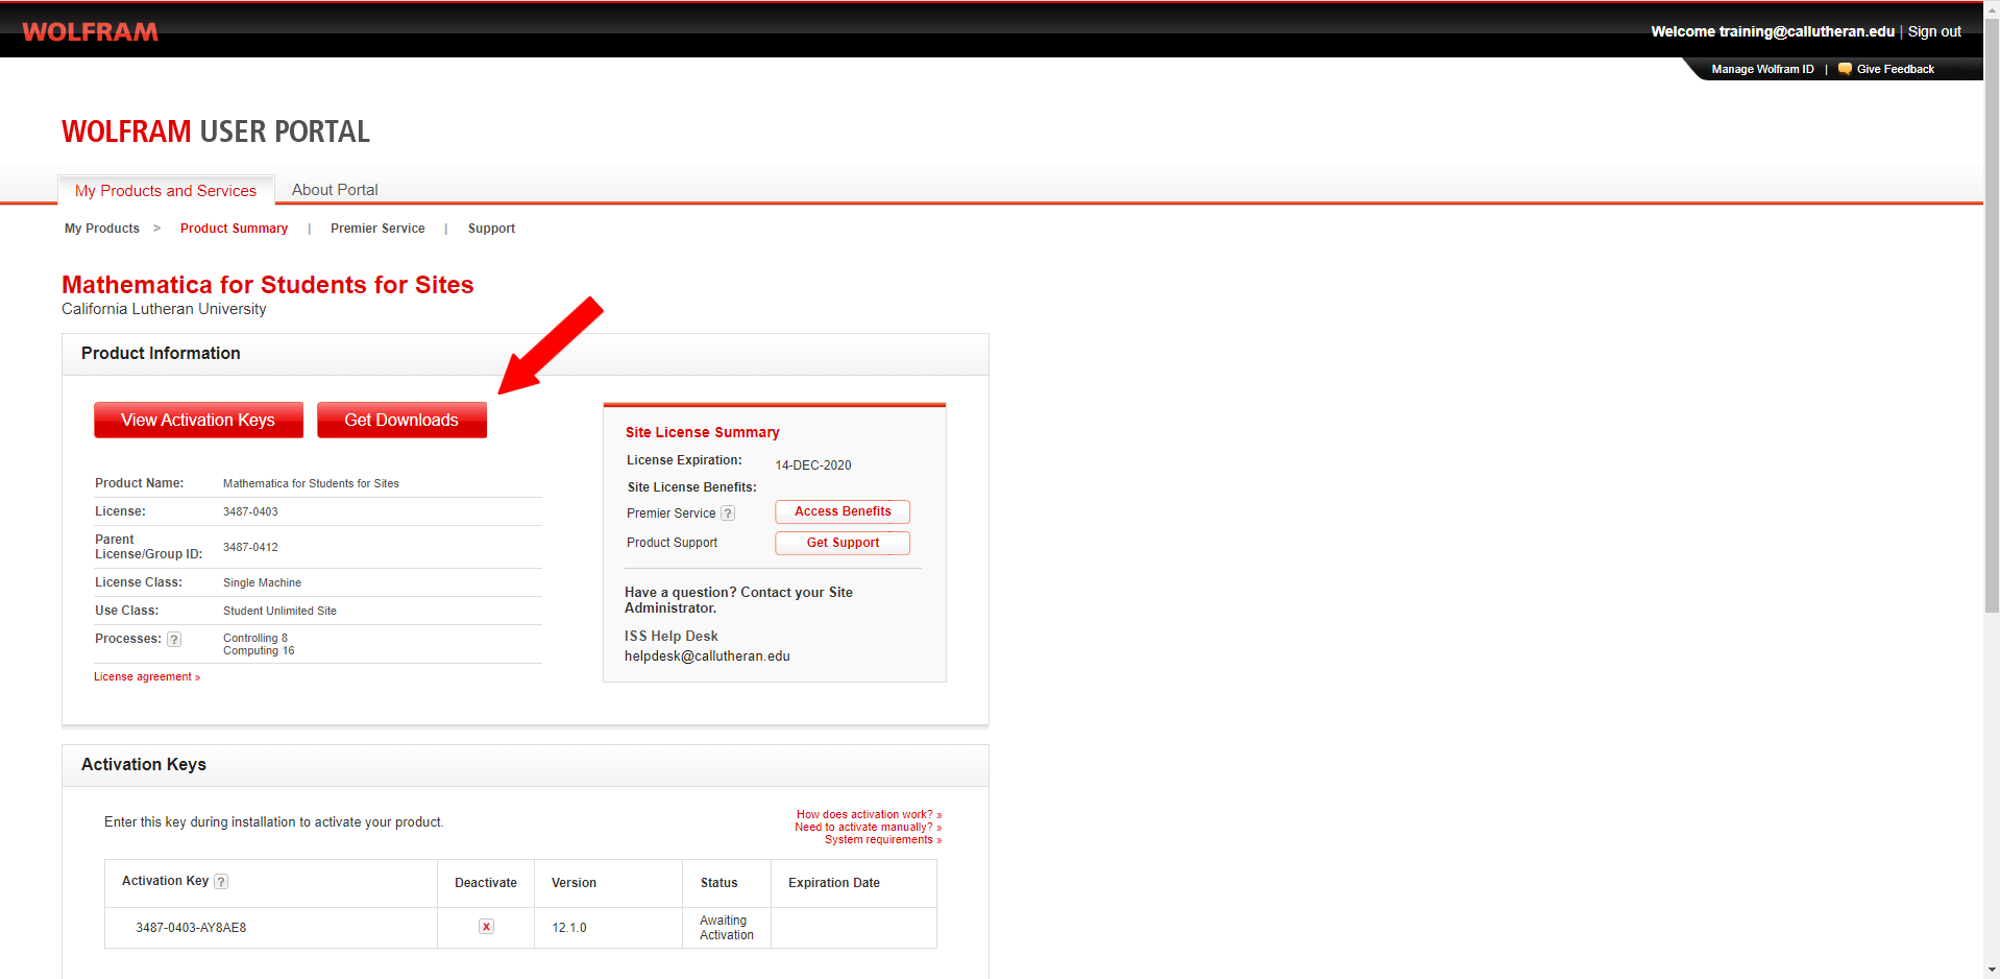Viewport: 2000px width, 979px height.
Task: Open 'Need to activate manually?' link
Action: 868,827
